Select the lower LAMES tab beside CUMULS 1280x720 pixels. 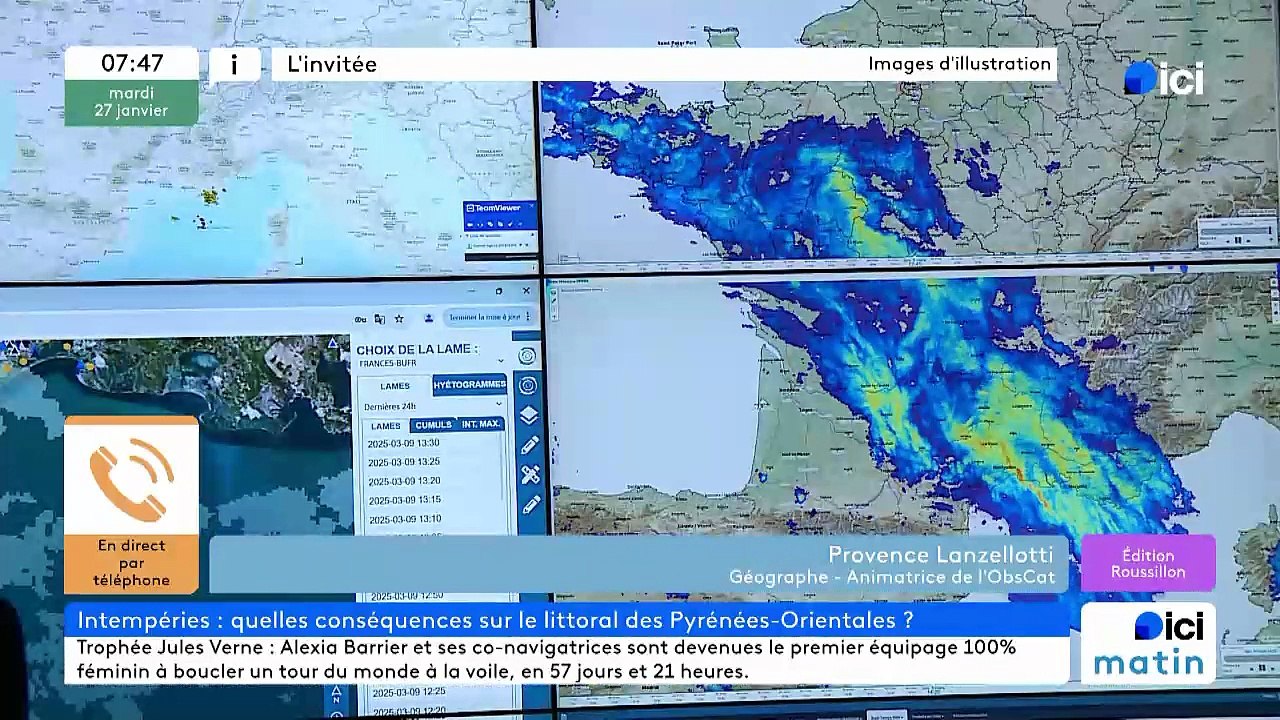click(x=386, y=426)
